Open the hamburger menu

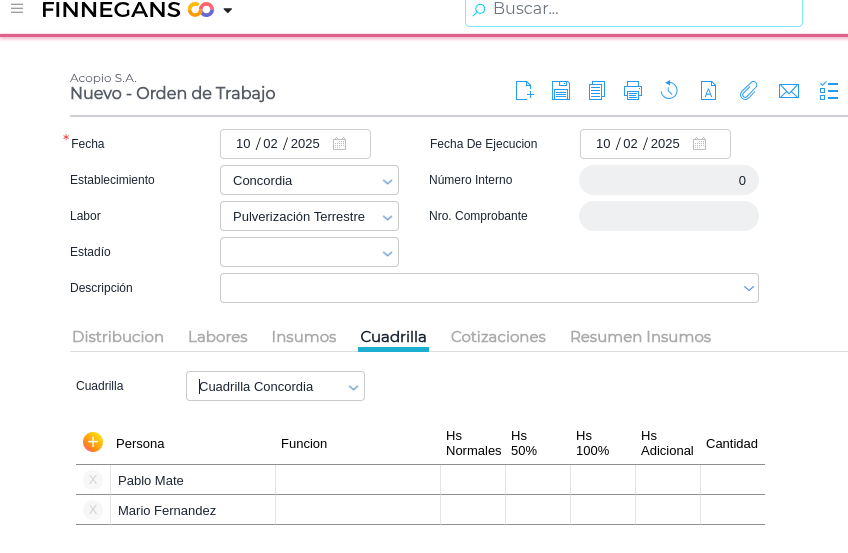pos(17,9)
